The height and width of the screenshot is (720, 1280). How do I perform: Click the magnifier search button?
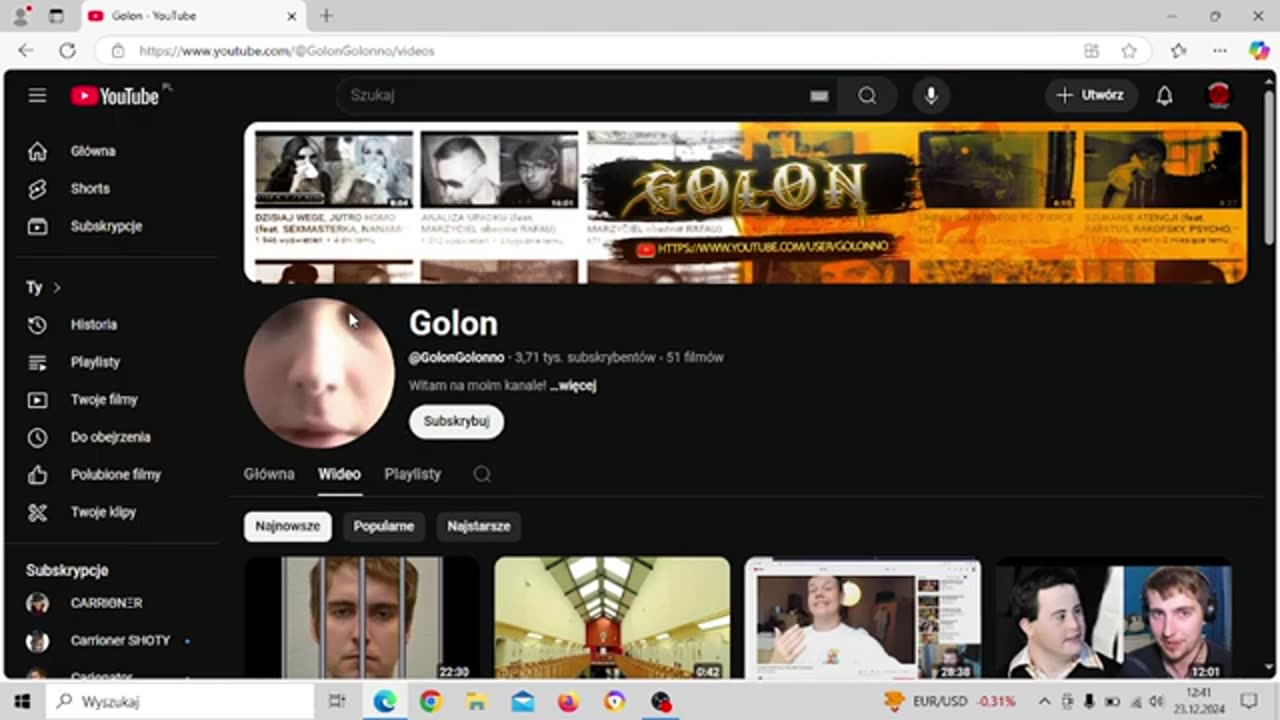click(867, 95)
